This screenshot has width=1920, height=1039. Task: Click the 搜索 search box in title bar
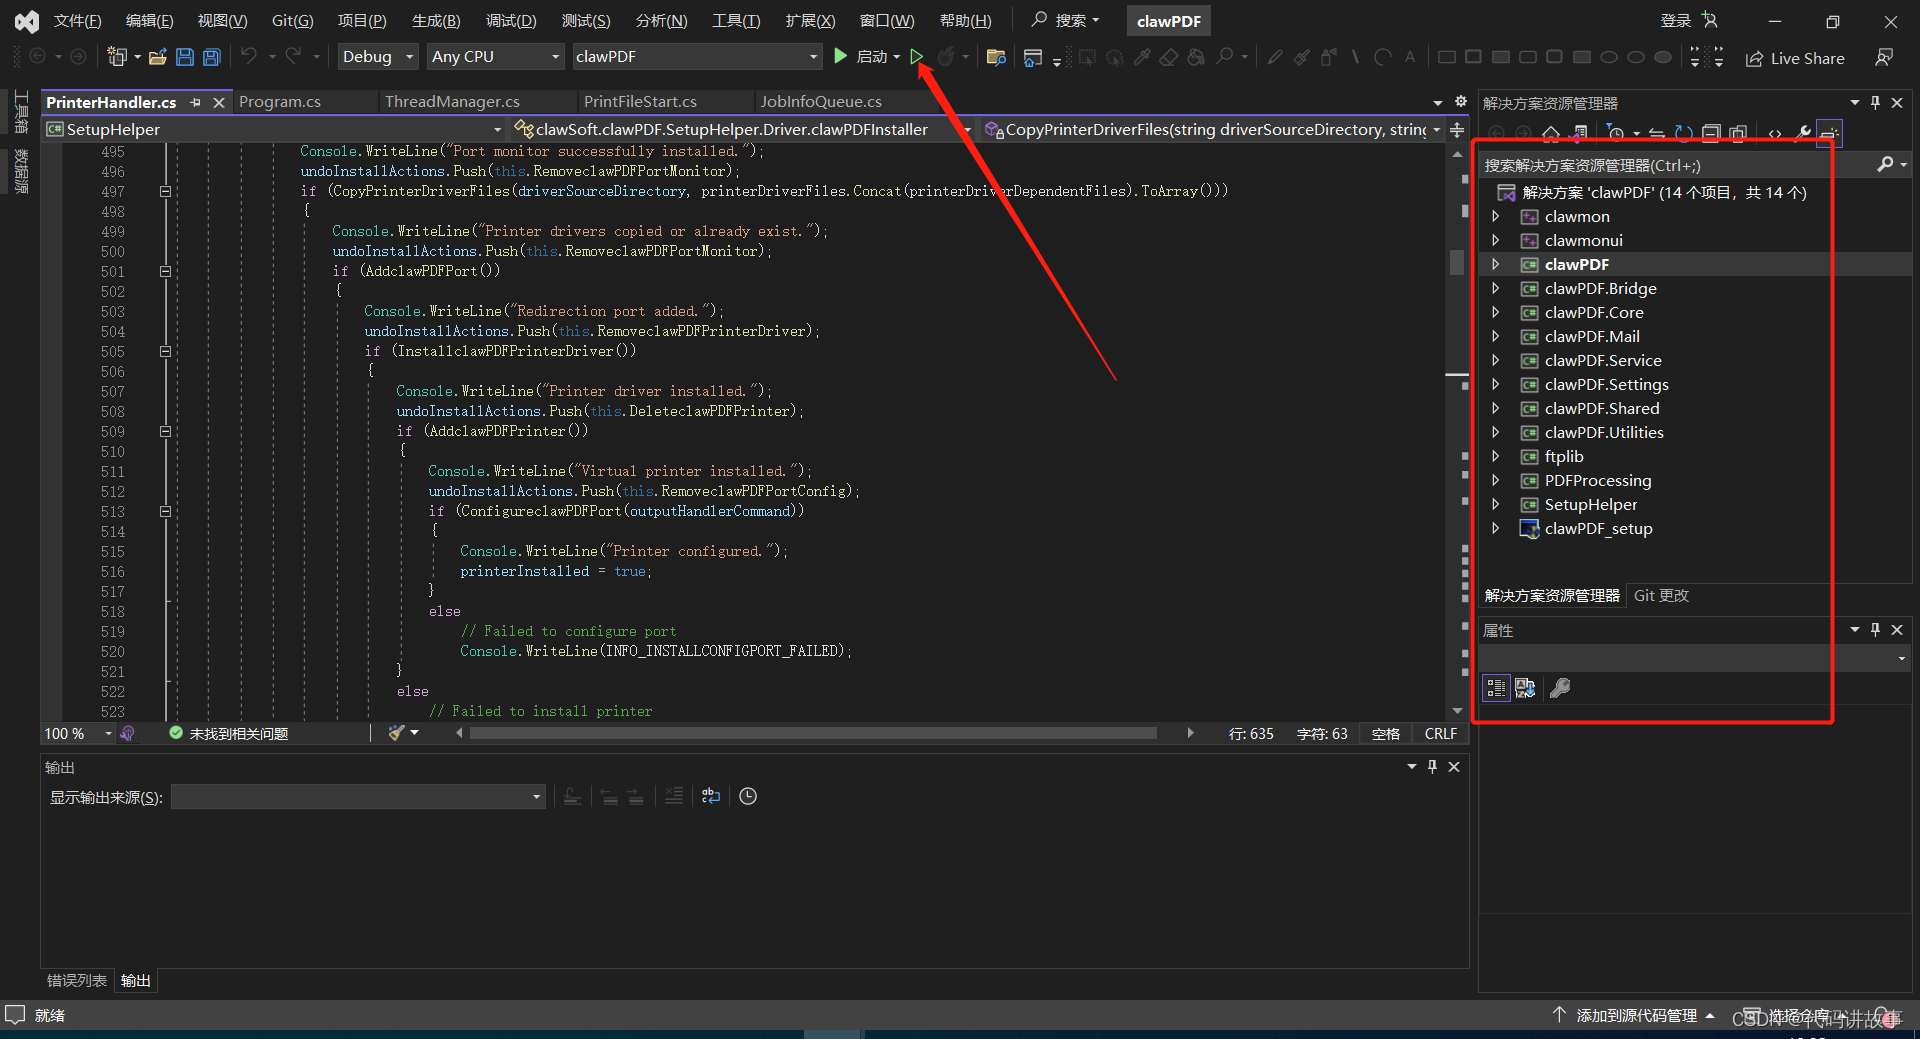coord(1066,21)
